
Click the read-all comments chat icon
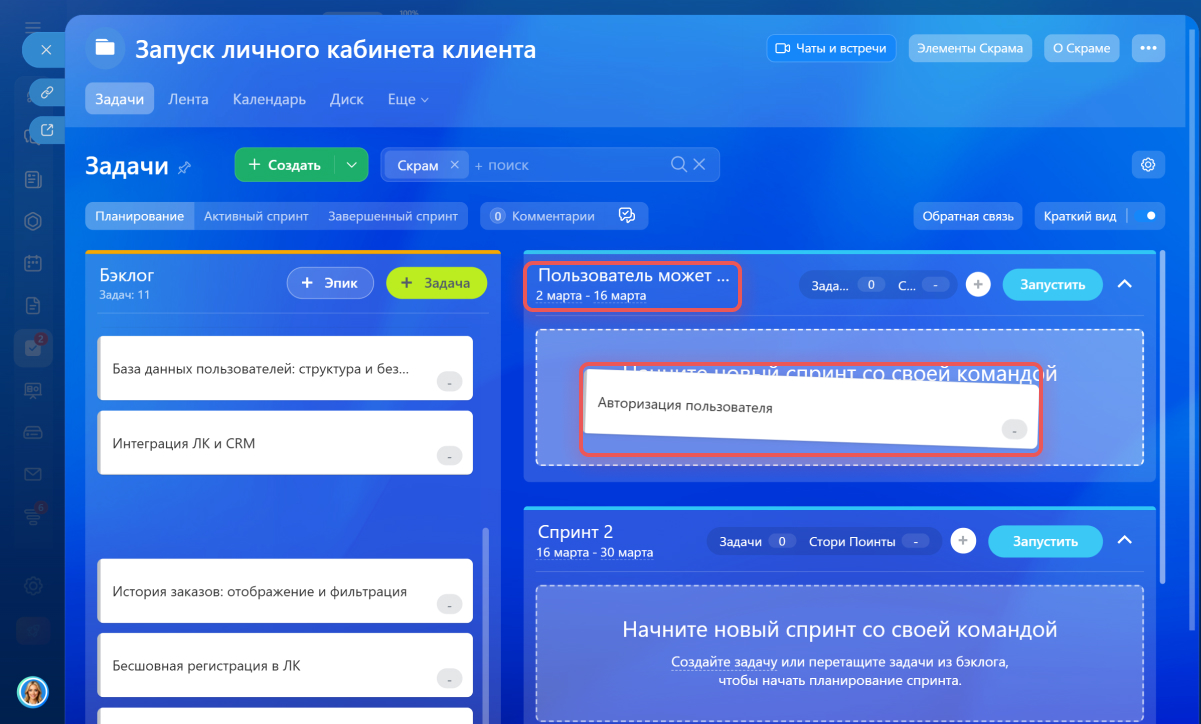coord(627,216)
